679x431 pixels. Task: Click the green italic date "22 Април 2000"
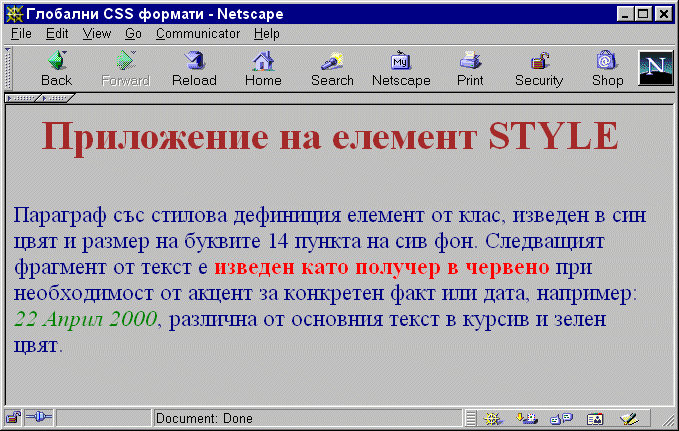(85, 319)
